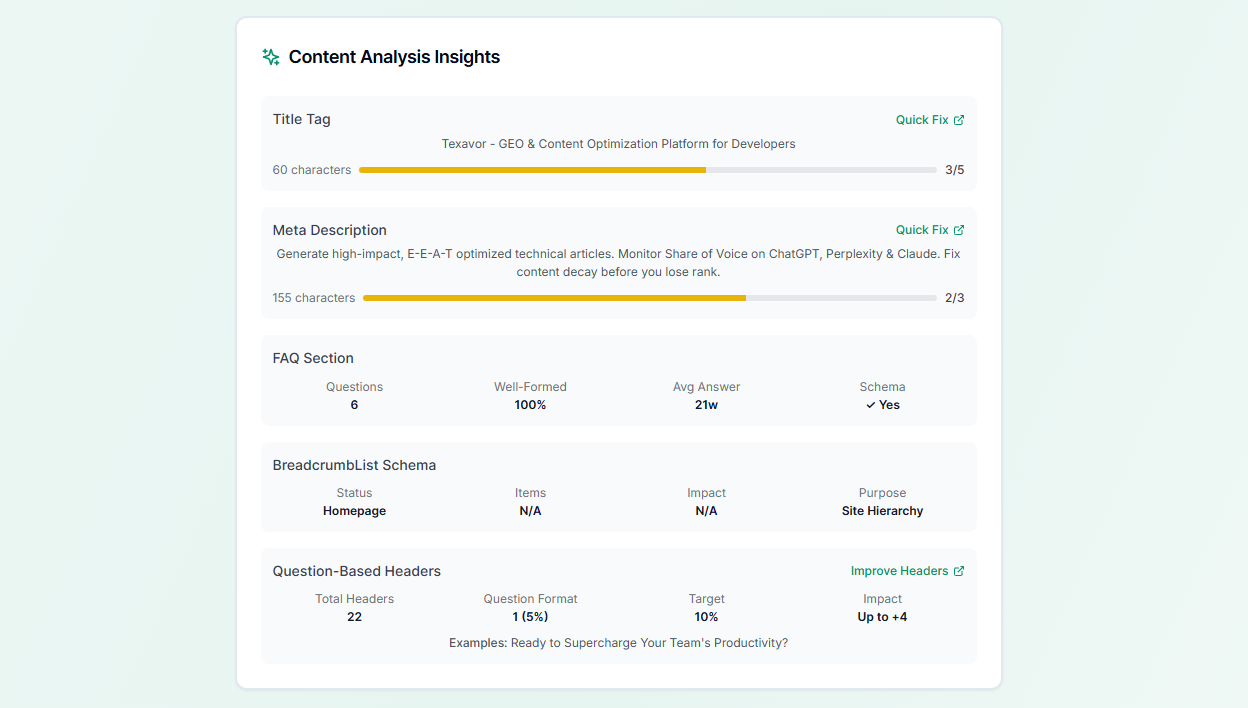Screen dimensions: 1248x708
Task: Click the 3/5 score for Title Tag
Action: pos(954,170)
